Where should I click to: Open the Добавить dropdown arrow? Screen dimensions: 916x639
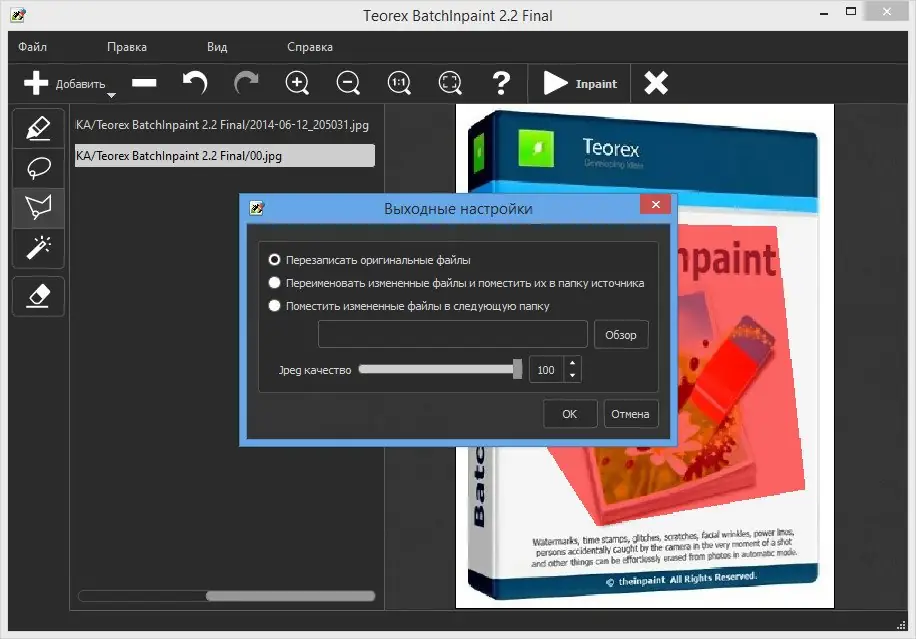111,95
